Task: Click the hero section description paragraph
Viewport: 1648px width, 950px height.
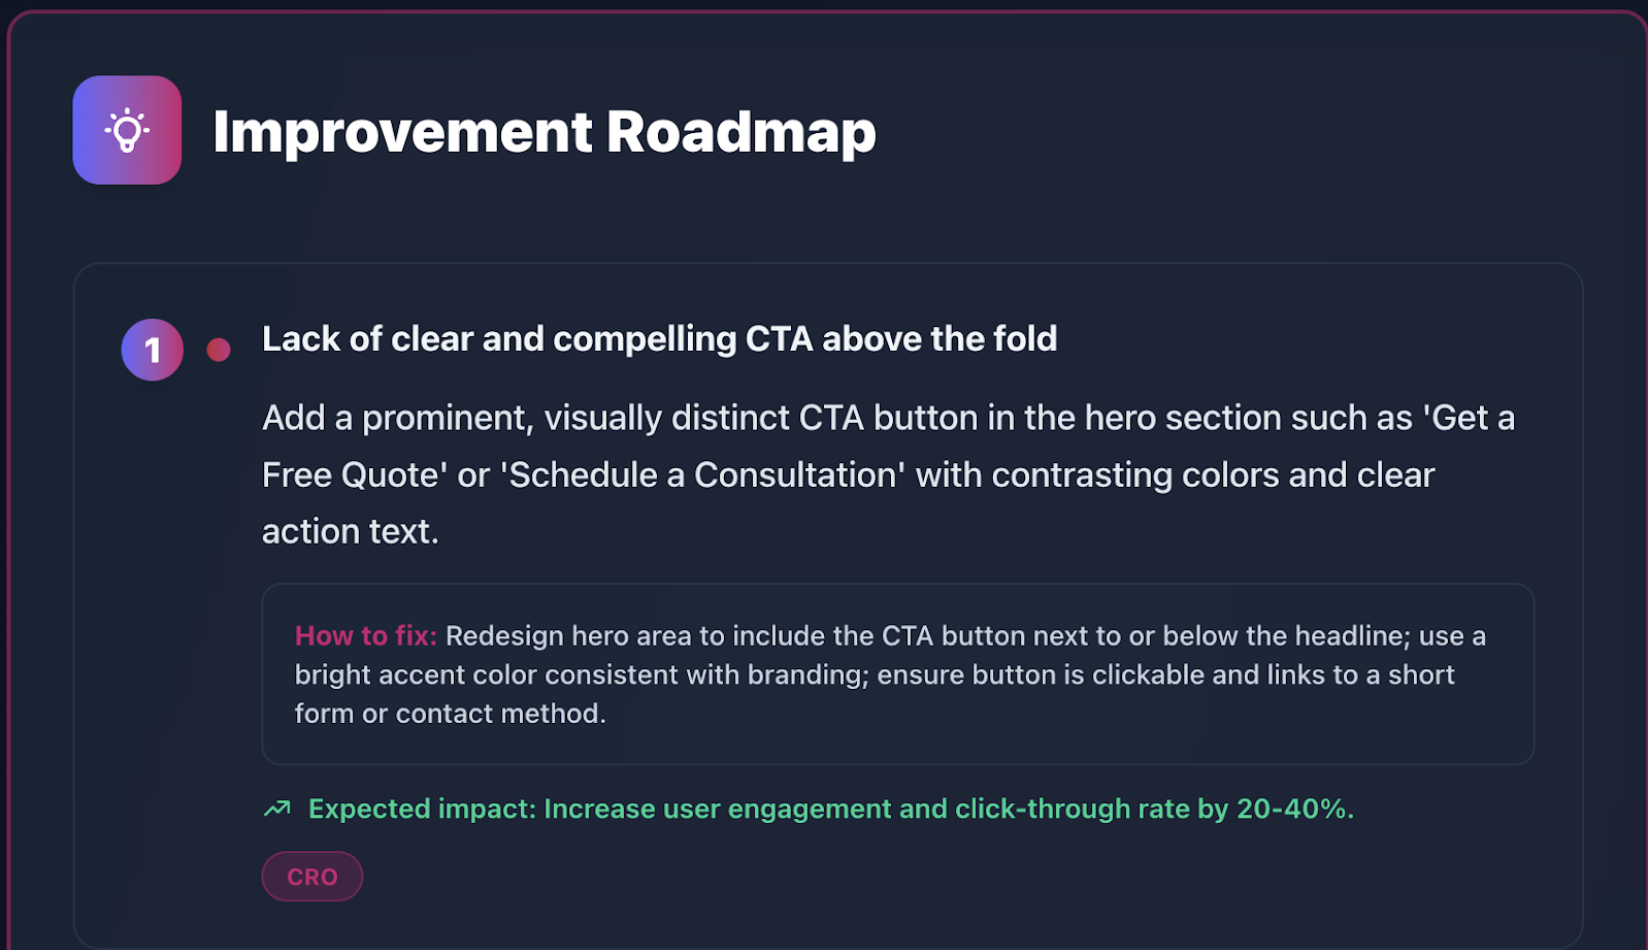Action: (x=888, y=474)
